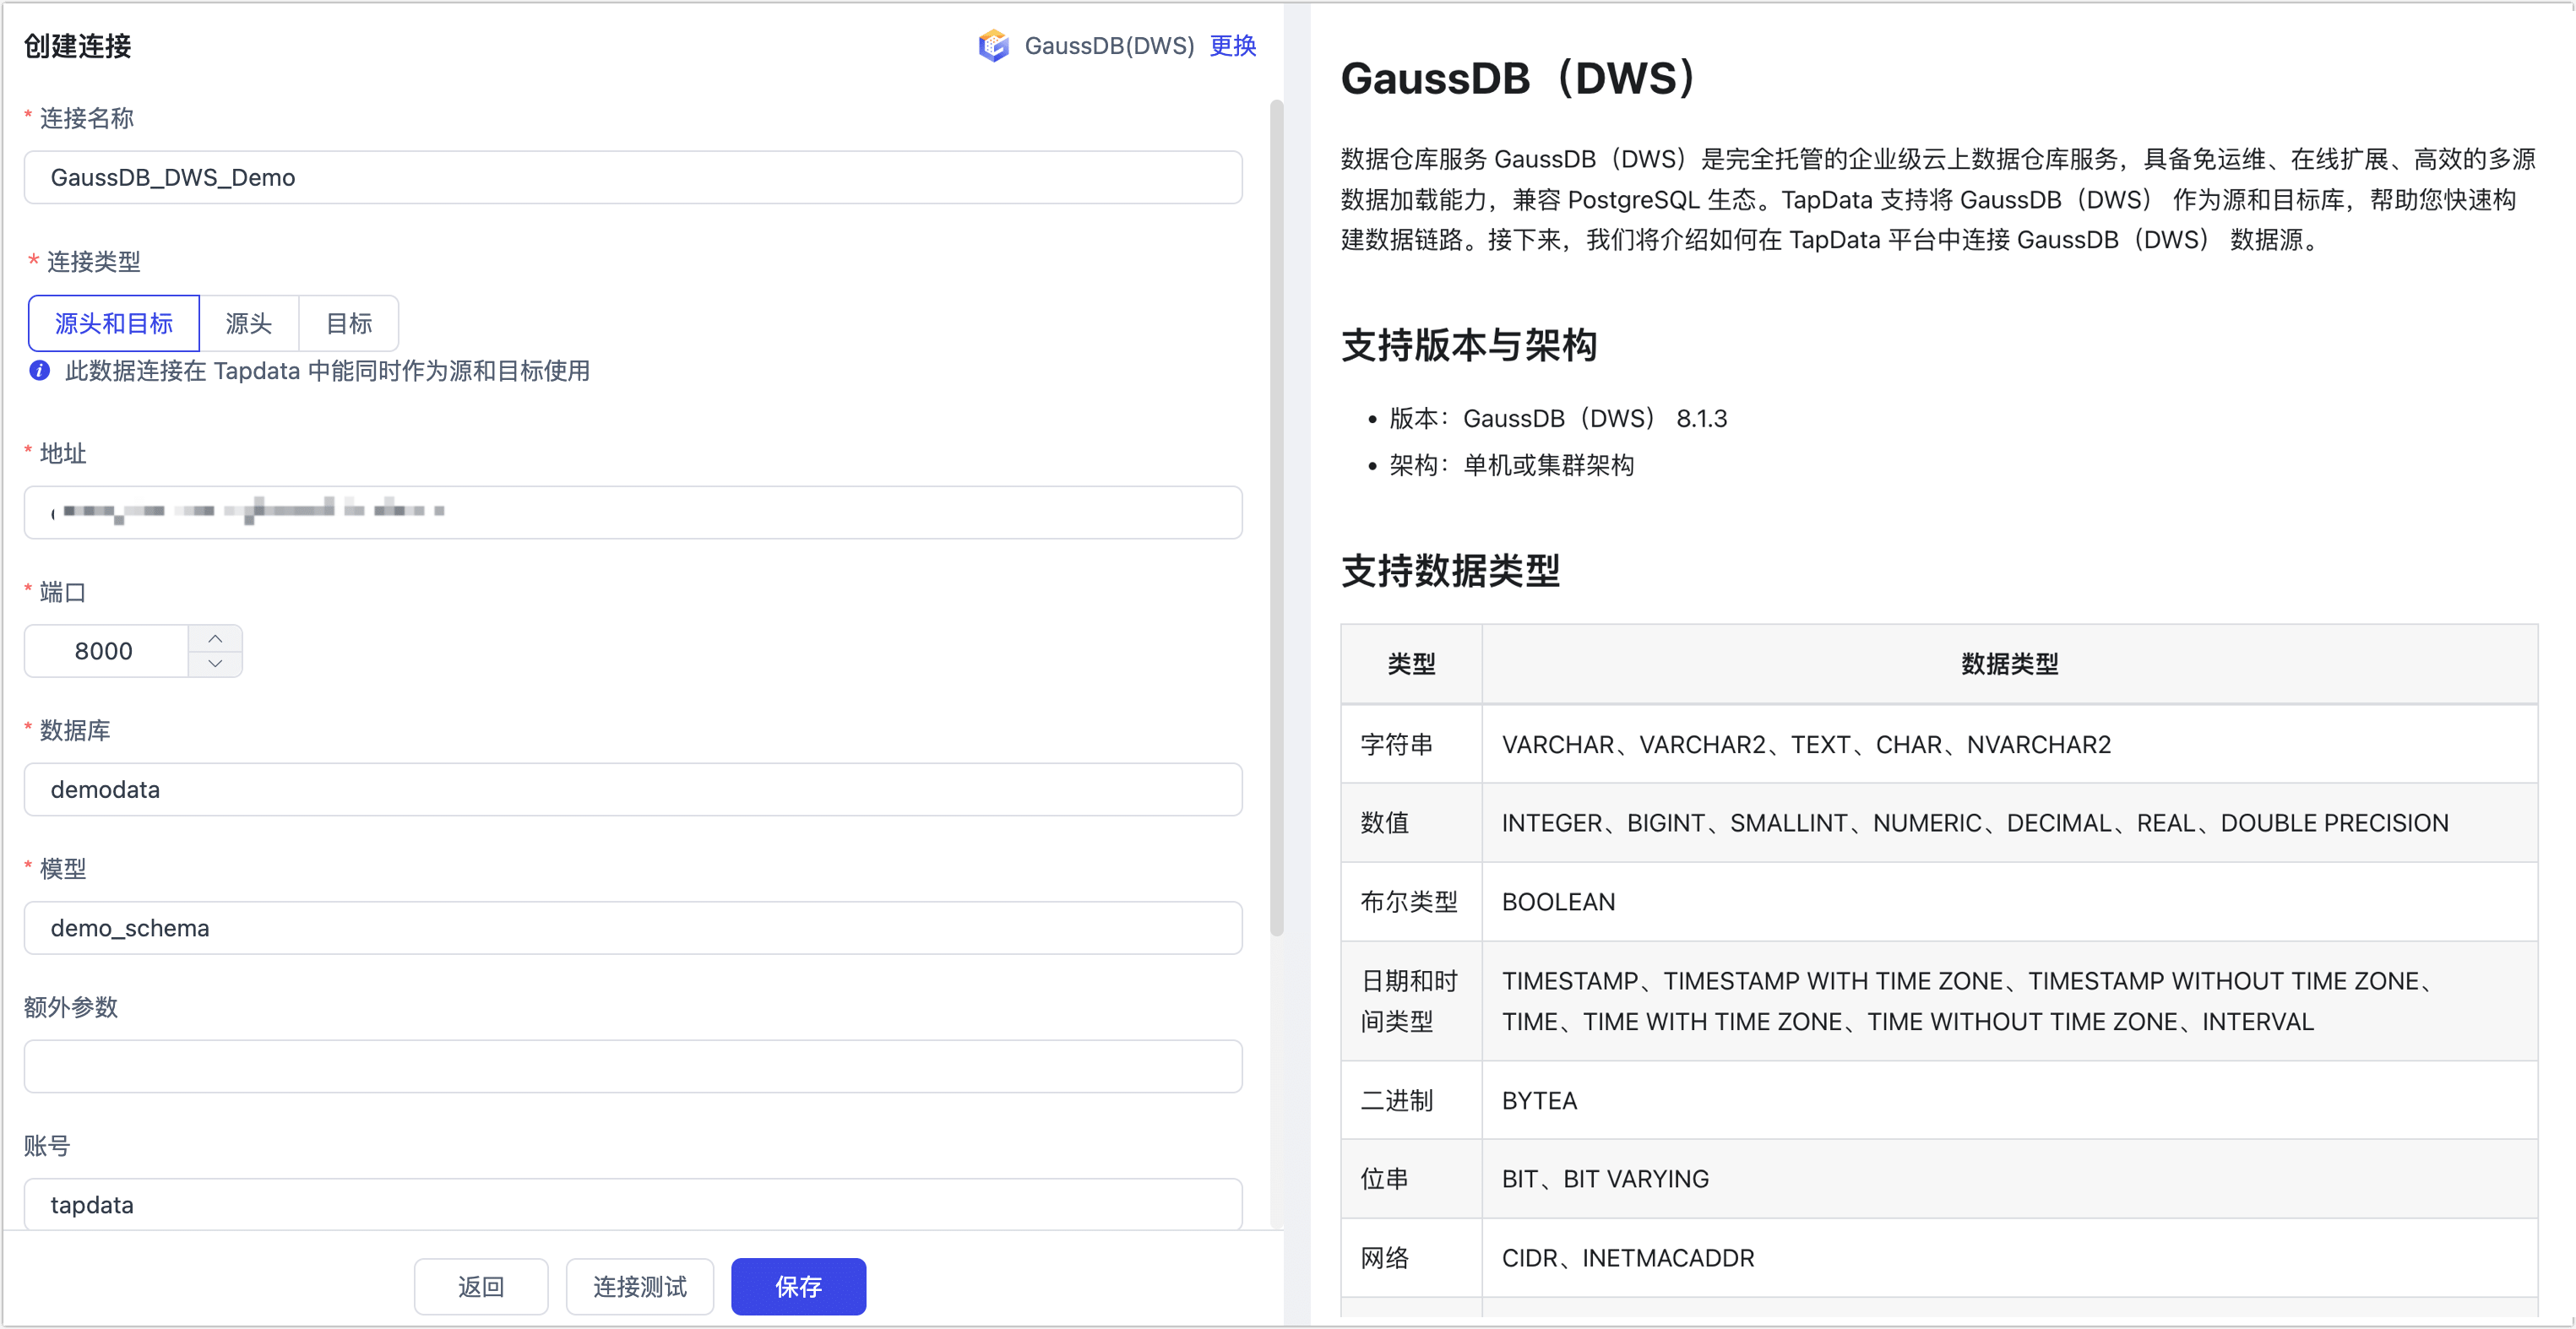
Task: Select the 数据类型 table header cell
Action: coord(2009,662)
